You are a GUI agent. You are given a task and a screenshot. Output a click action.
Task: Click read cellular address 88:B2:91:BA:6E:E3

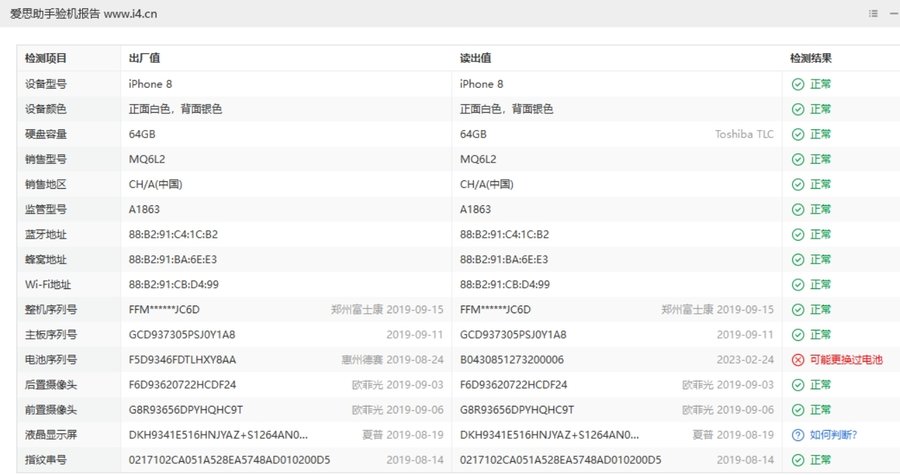point(504,260)
